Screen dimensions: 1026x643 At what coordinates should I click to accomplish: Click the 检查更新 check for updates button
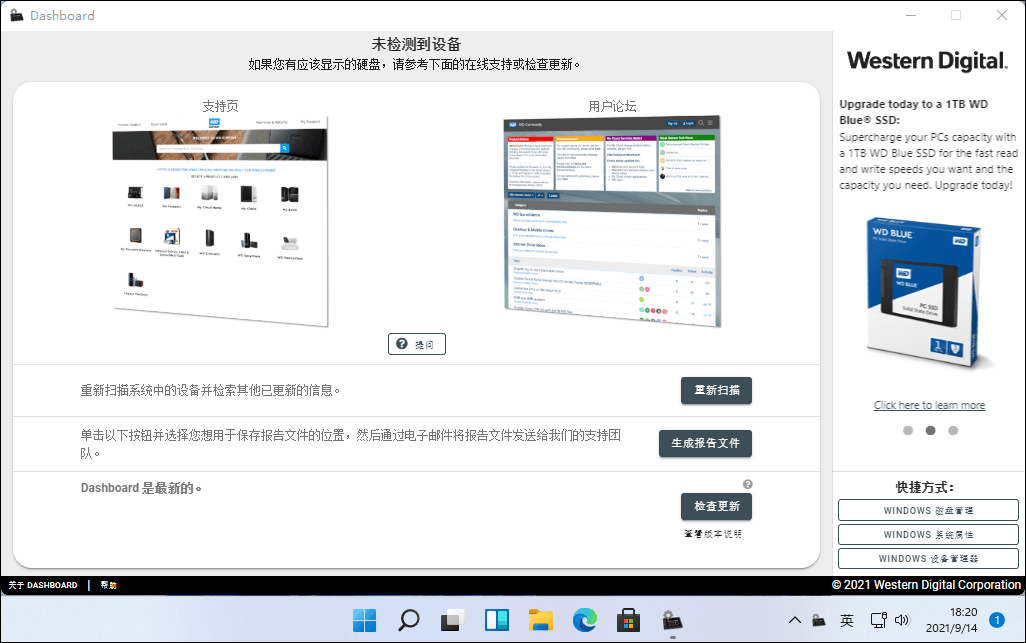point(716,506)
